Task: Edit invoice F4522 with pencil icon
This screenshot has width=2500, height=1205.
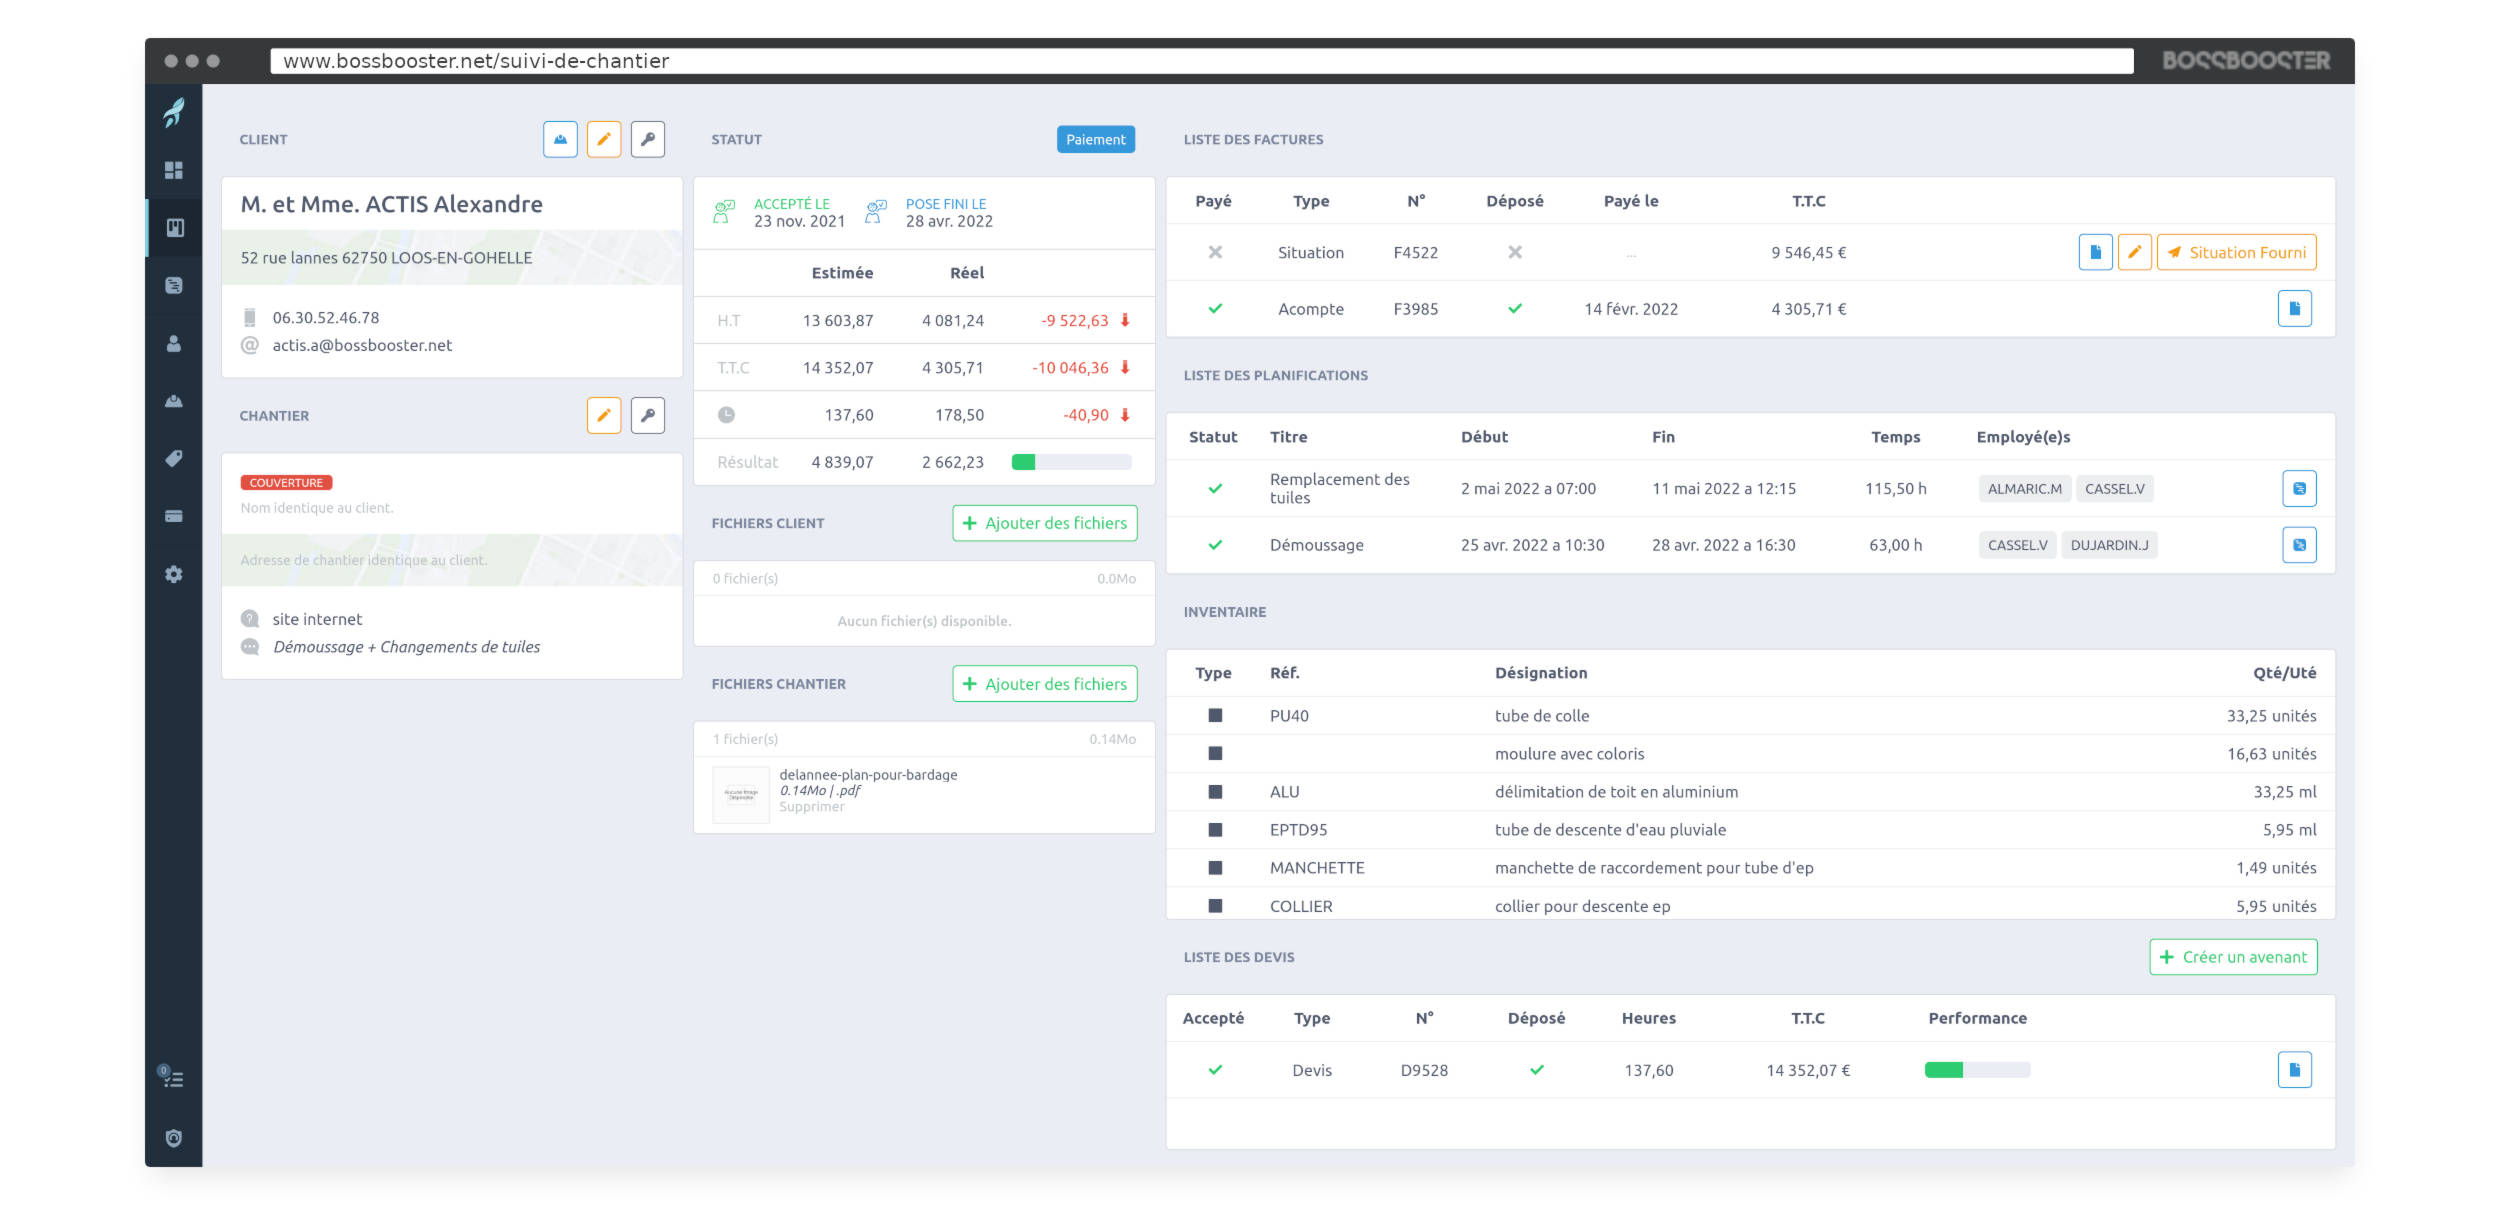Action: pos(2134,252)
